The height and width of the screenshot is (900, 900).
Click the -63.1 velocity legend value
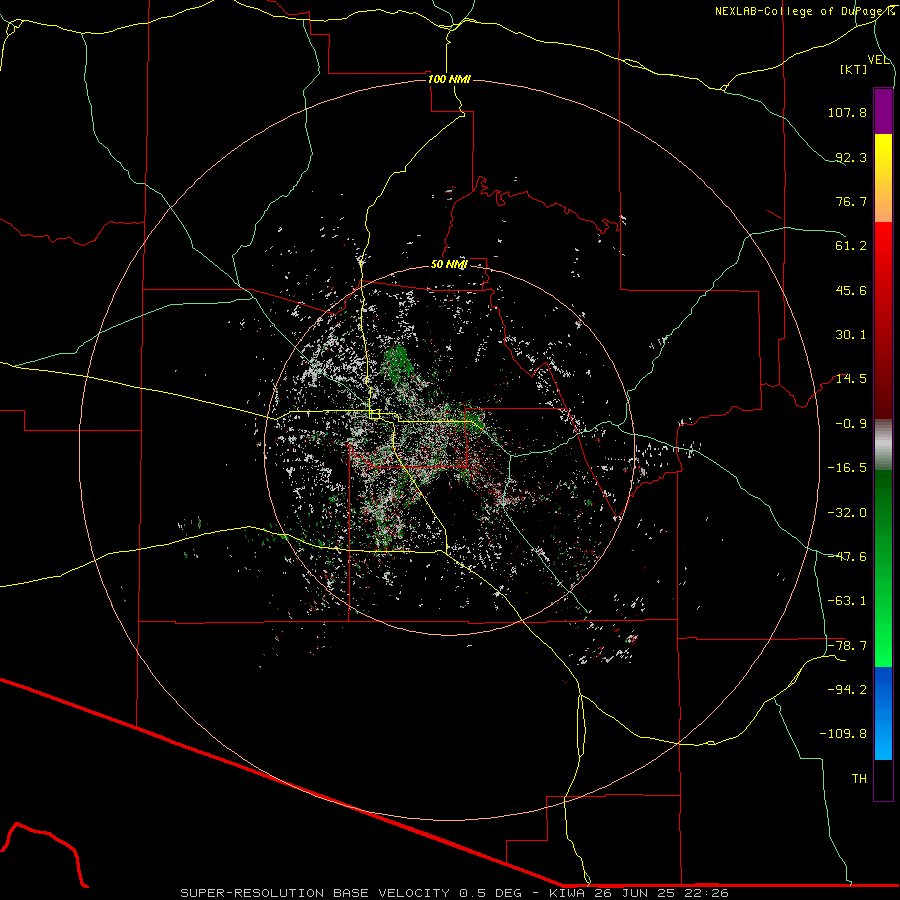(847, 601)
